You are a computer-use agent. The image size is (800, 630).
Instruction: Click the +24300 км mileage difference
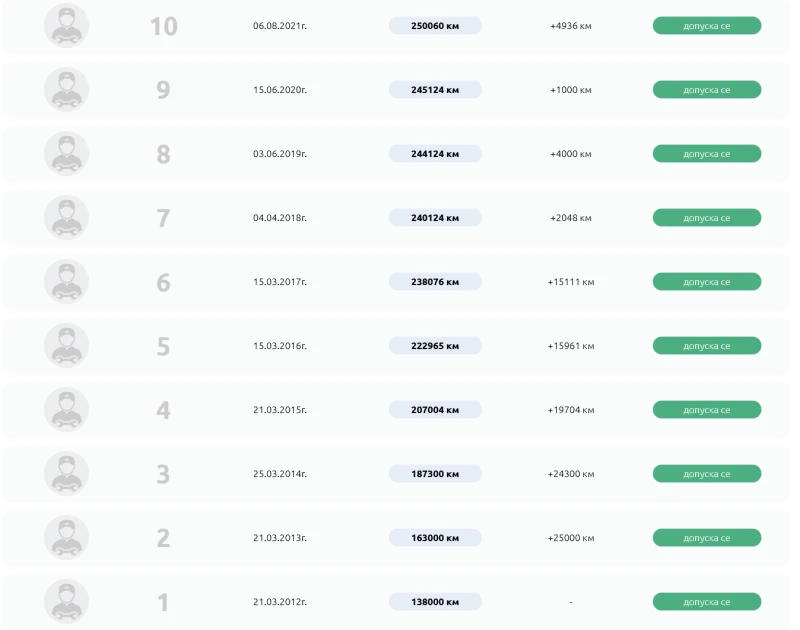571,474
